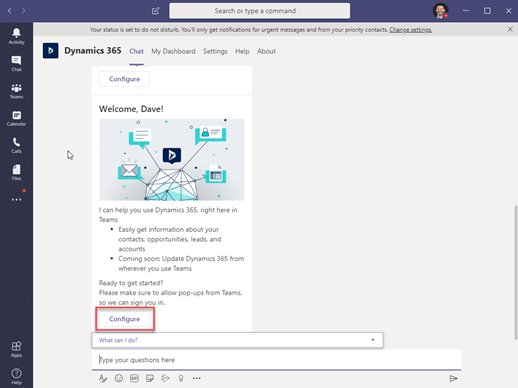Screen dimensions: 518x388
Task: Open the Apps store in sidebar
Action: coord(16,349)
